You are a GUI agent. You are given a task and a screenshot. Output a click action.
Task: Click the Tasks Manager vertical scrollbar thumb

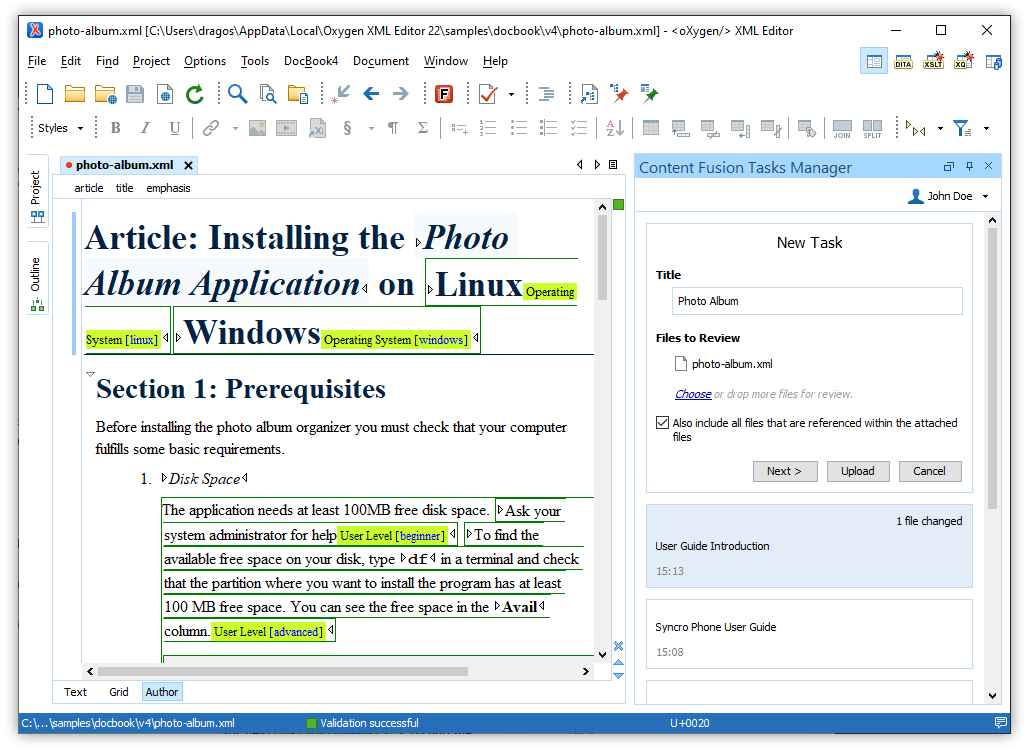click(992, 368)
